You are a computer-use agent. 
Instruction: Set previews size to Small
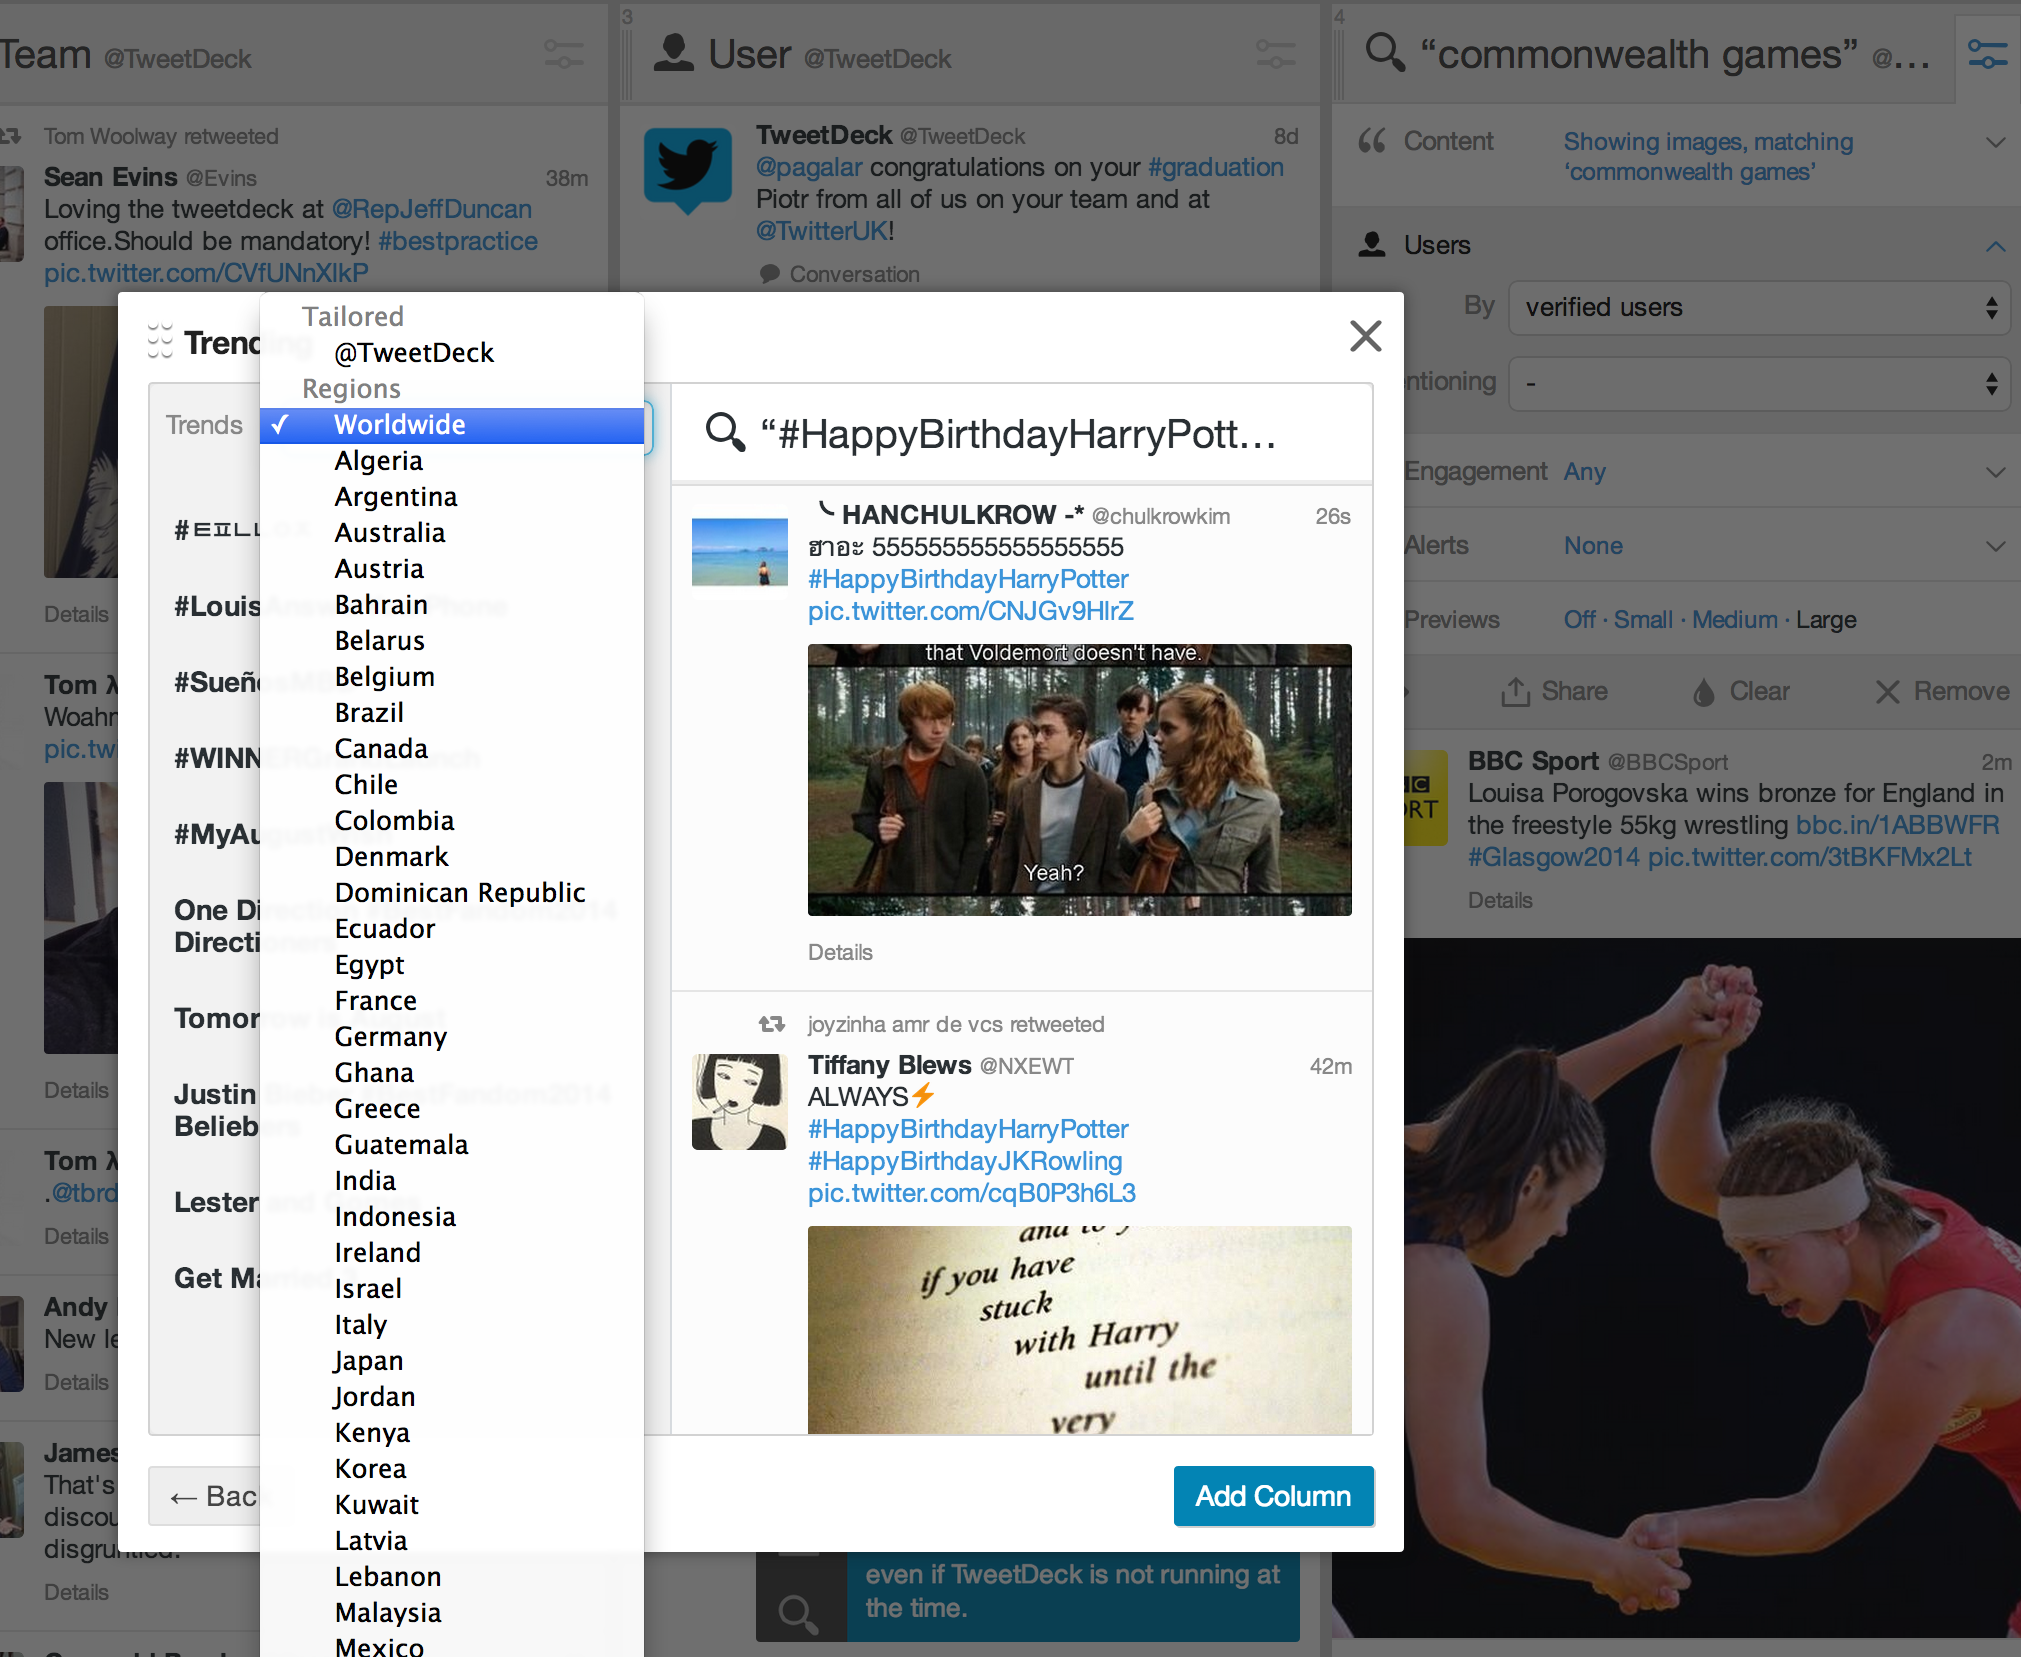(x=1642, y=620)
